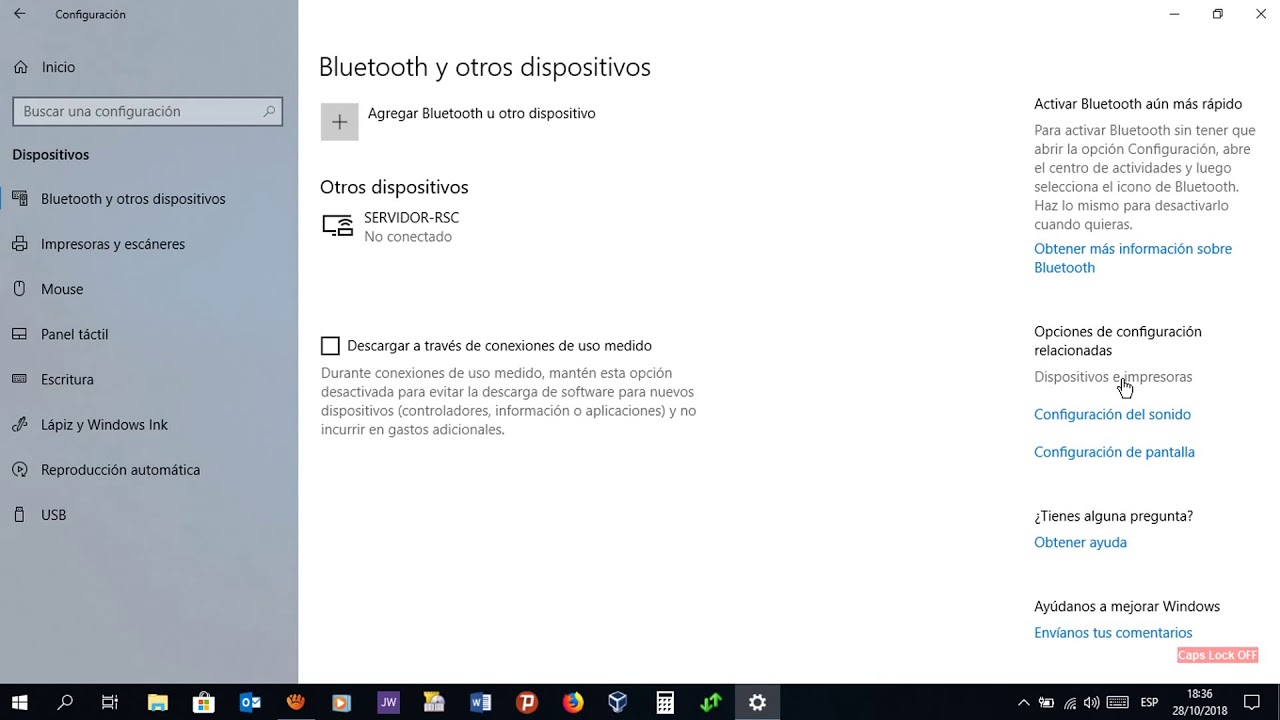Viewport: 1280px width, 720px height.
Task: Open Reproducción automática section
Action: tap(120, 470)
